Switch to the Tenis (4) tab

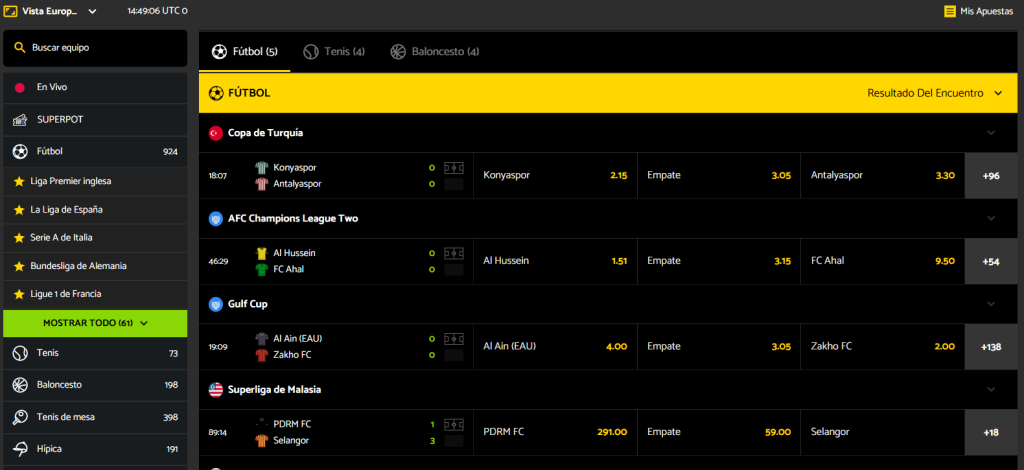pos(334,52)
